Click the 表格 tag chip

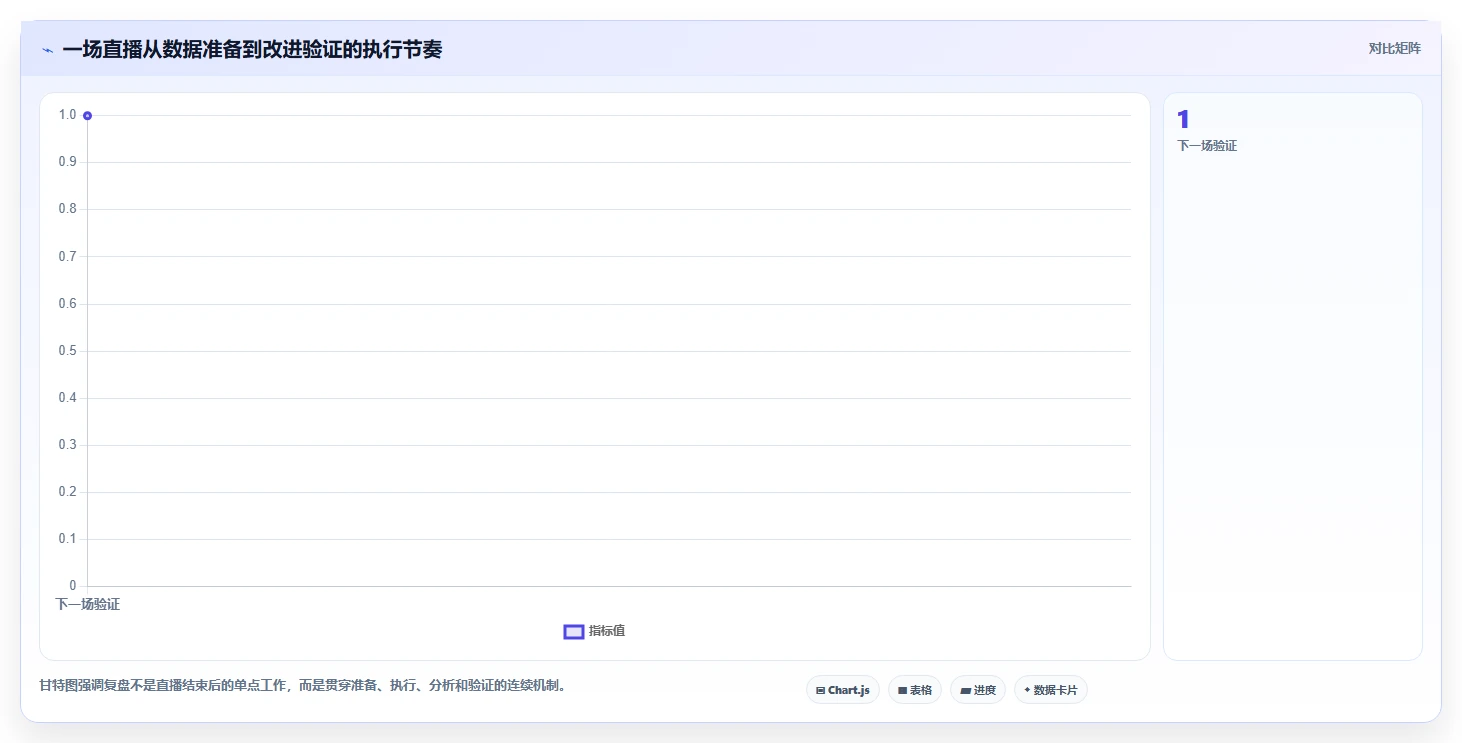(915, 690)
